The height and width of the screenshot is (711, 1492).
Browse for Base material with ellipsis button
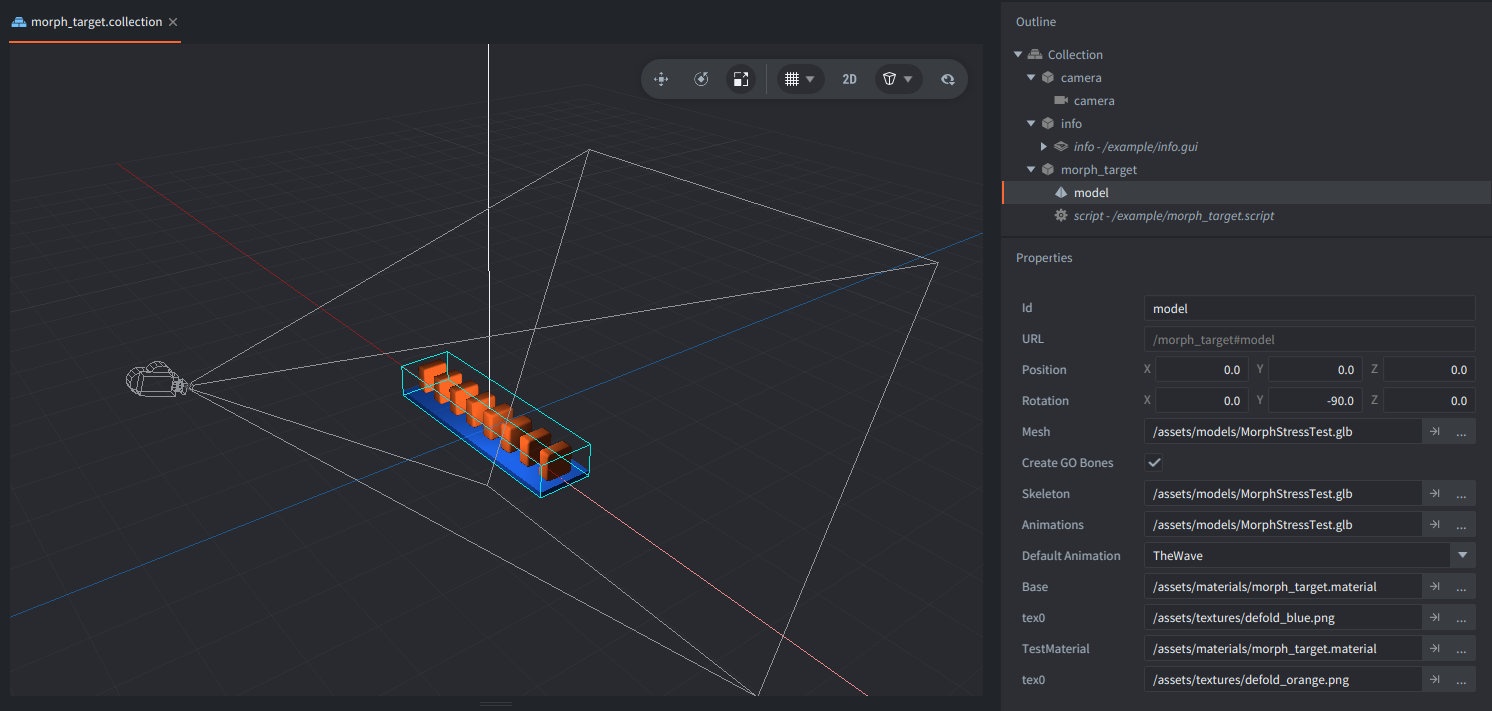coord(1462,587)
